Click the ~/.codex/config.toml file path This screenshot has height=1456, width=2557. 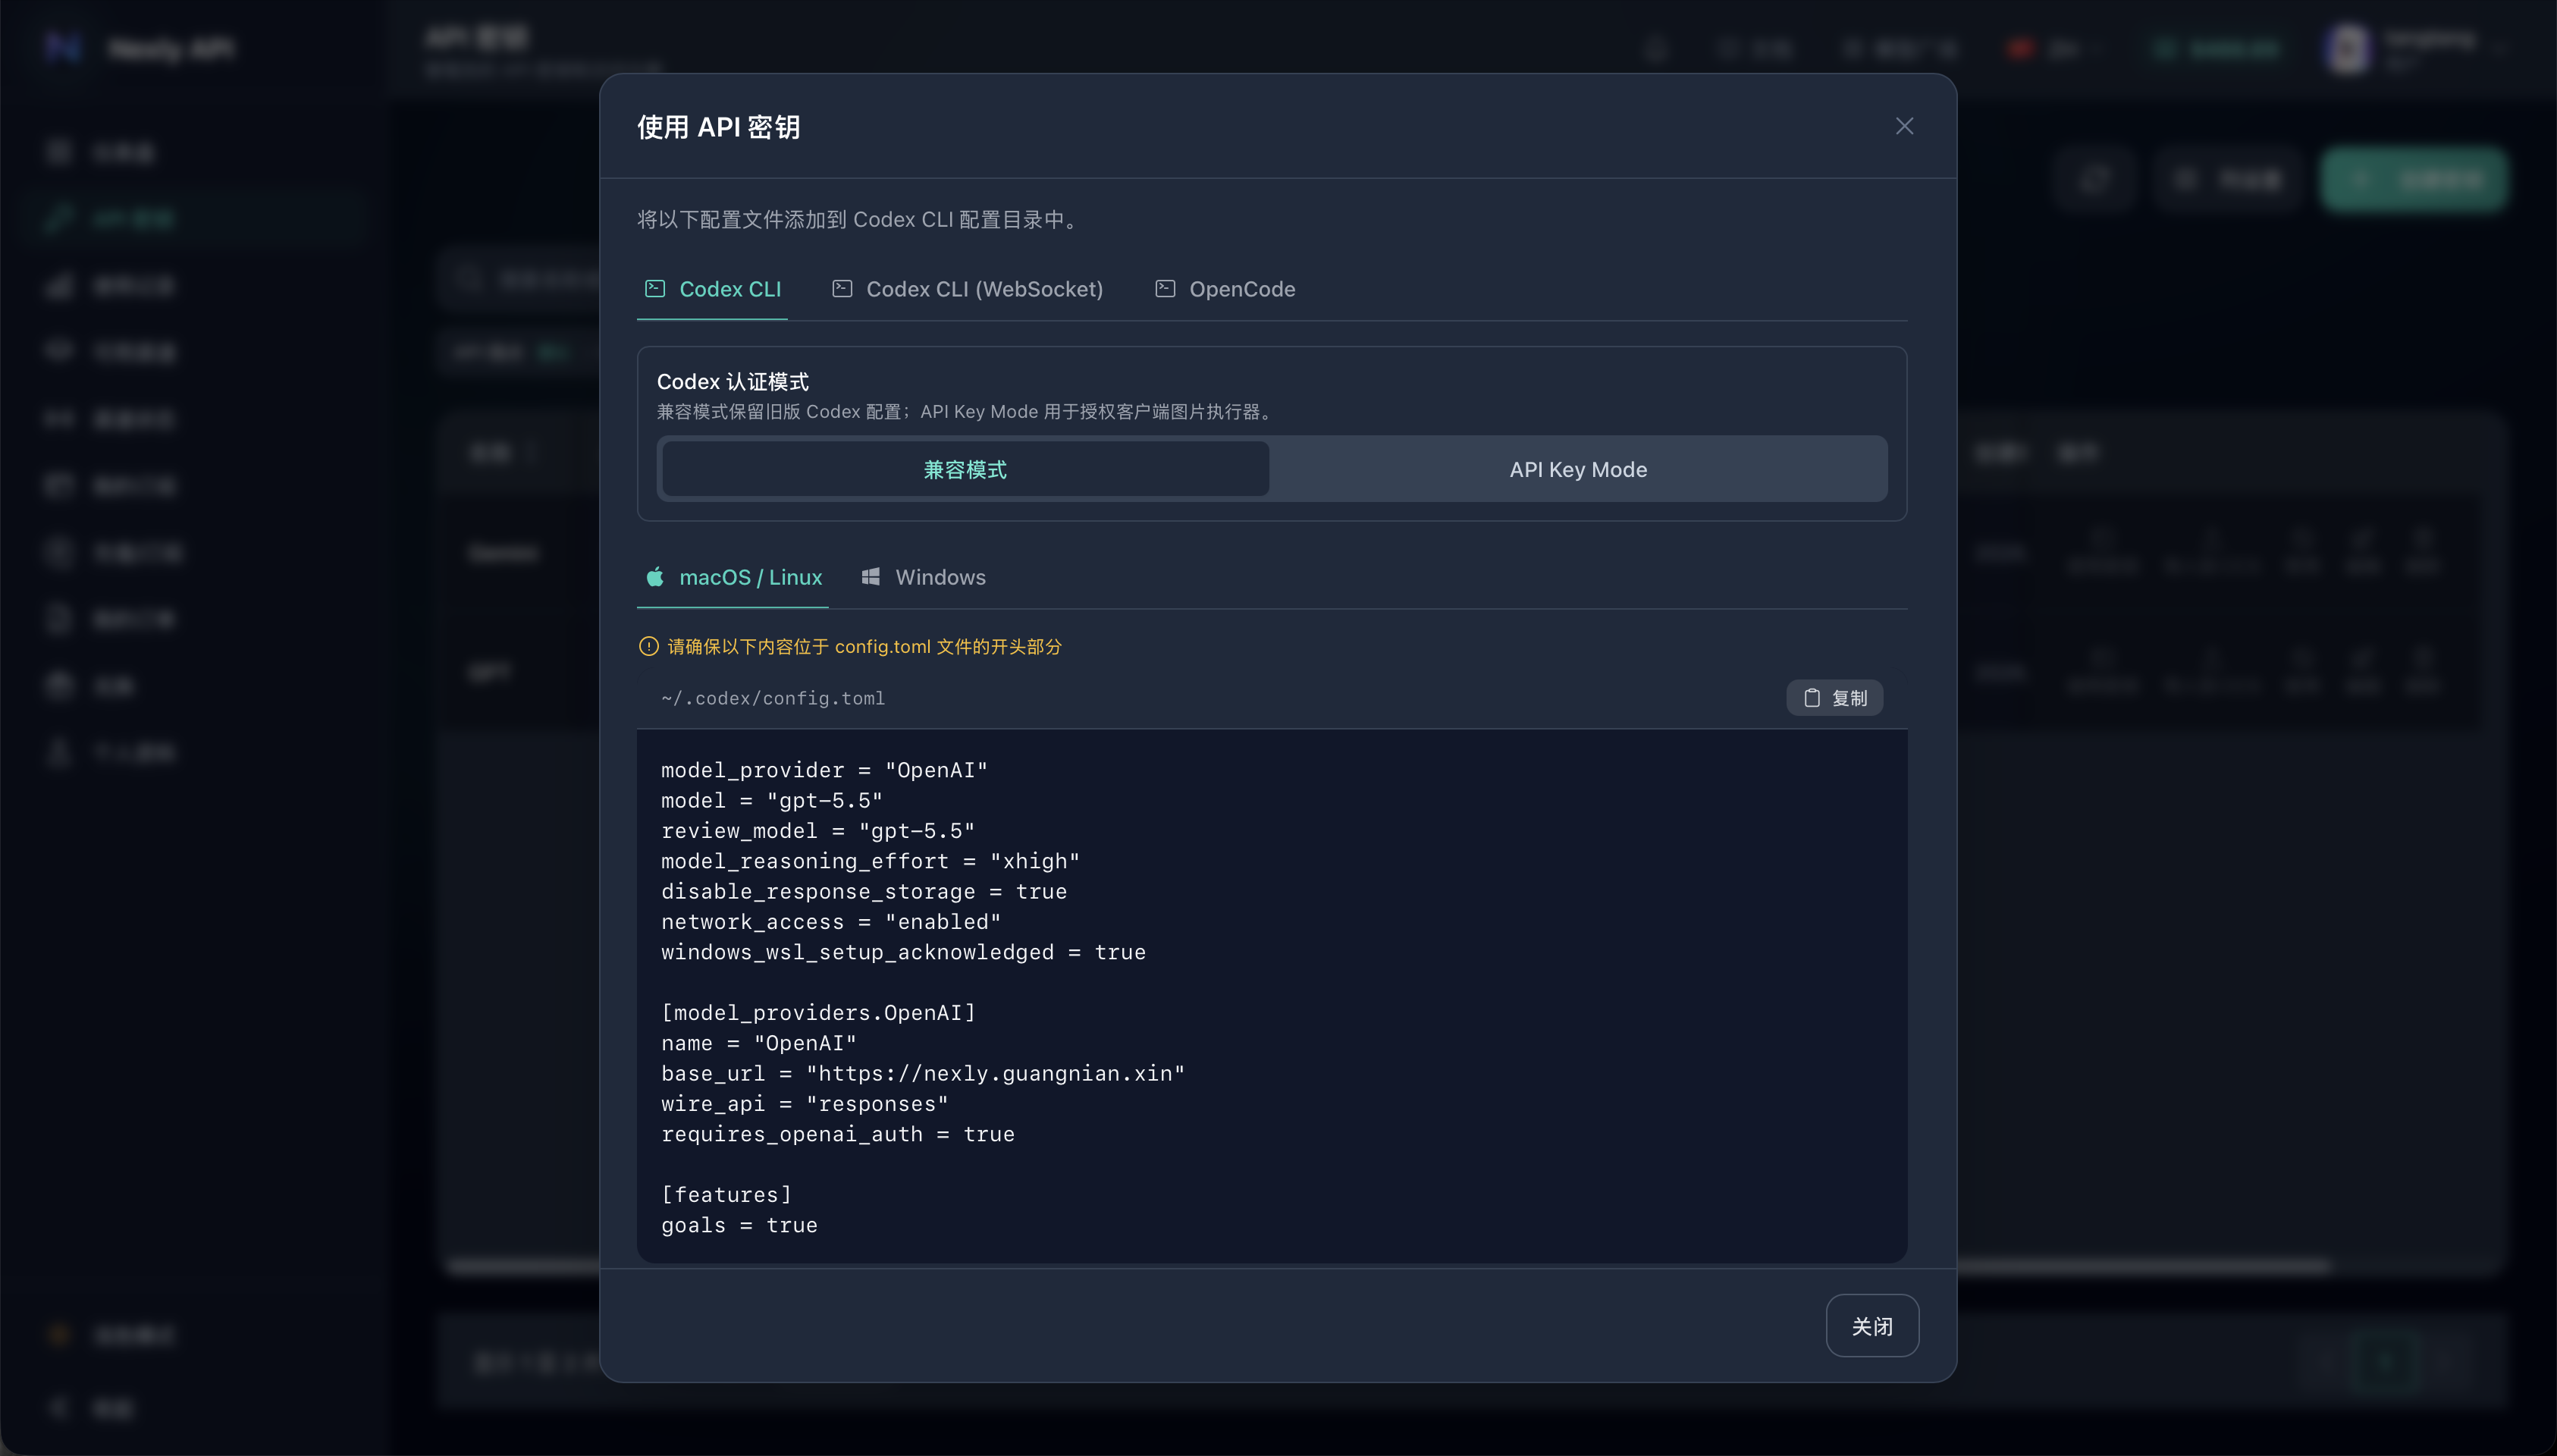[x=773, y=698]
